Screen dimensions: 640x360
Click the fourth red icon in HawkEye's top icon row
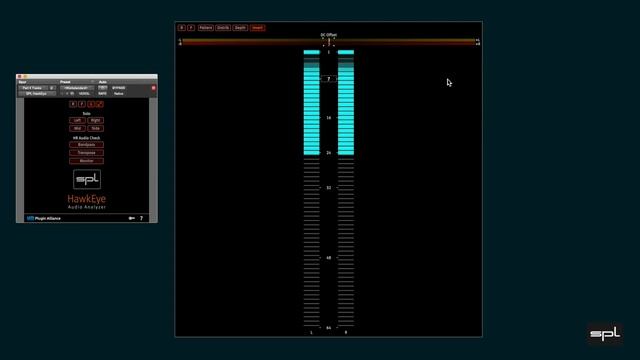click(100, 104)
